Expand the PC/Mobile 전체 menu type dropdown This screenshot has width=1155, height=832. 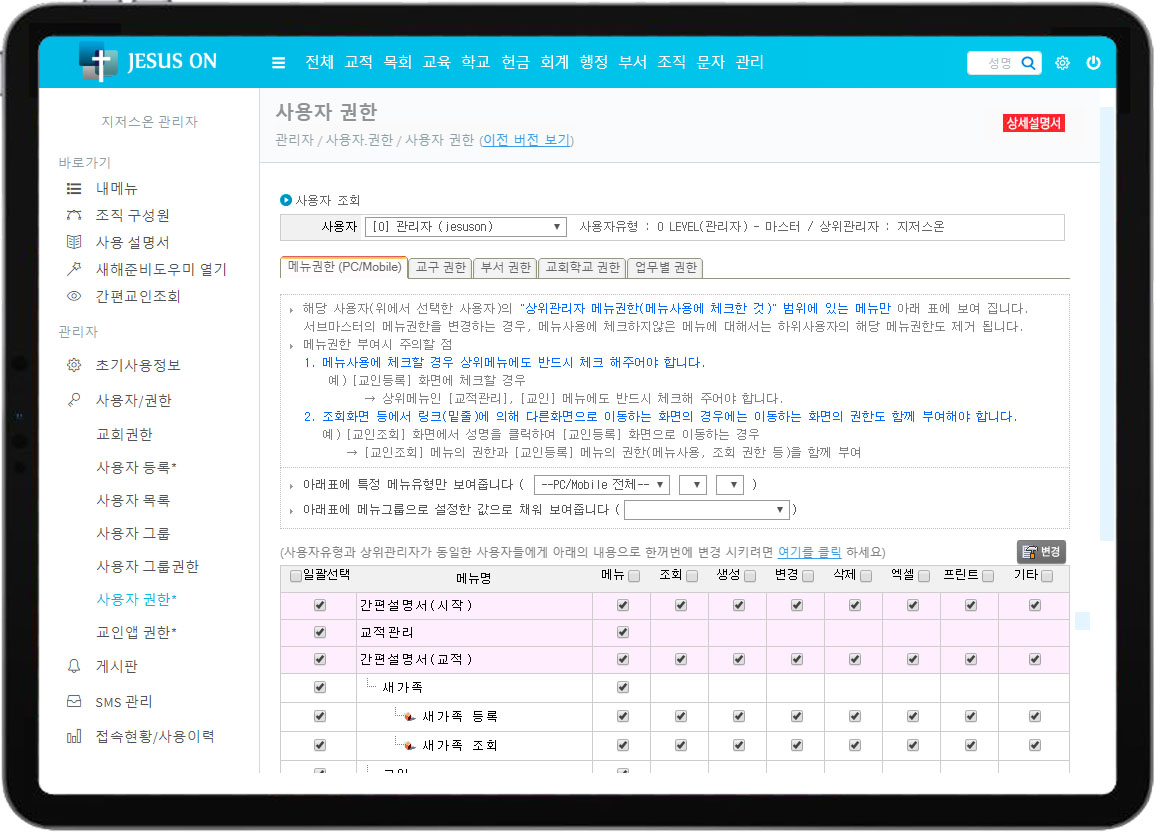(x=601, y=485)
